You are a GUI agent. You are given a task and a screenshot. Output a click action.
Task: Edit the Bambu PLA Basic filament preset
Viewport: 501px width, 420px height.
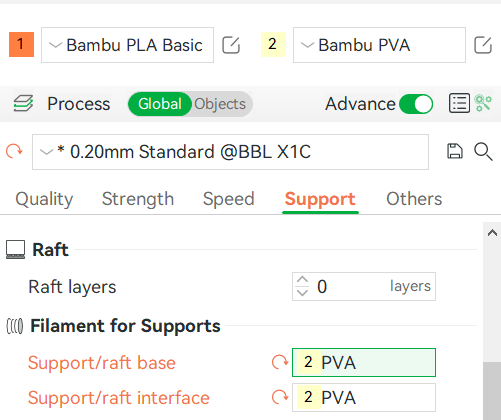coord(231,45)
